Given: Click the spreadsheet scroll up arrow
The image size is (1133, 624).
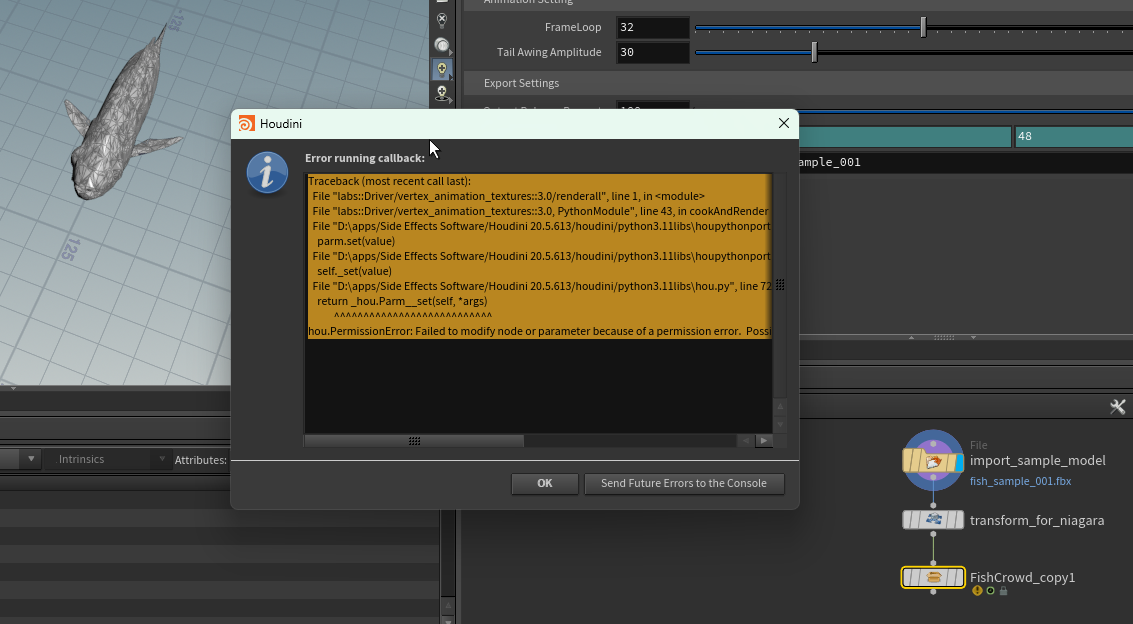Looking at the screenshot, I should tap(448, 605).
